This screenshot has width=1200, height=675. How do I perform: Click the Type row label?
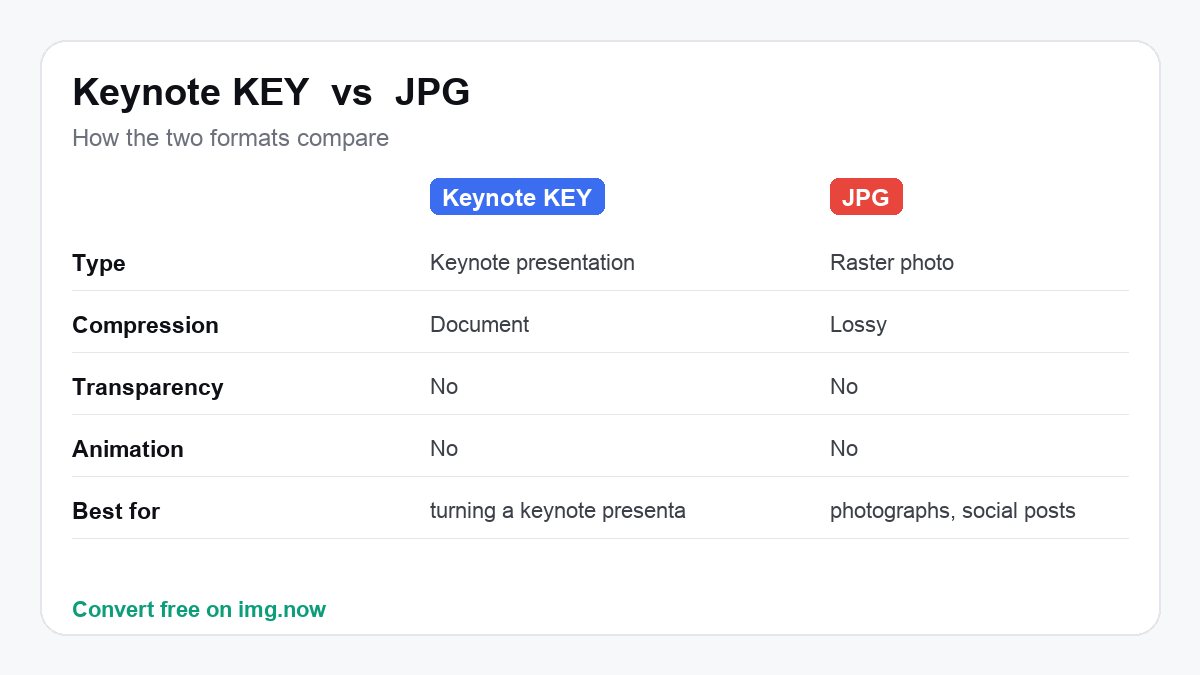coord(99,263)
